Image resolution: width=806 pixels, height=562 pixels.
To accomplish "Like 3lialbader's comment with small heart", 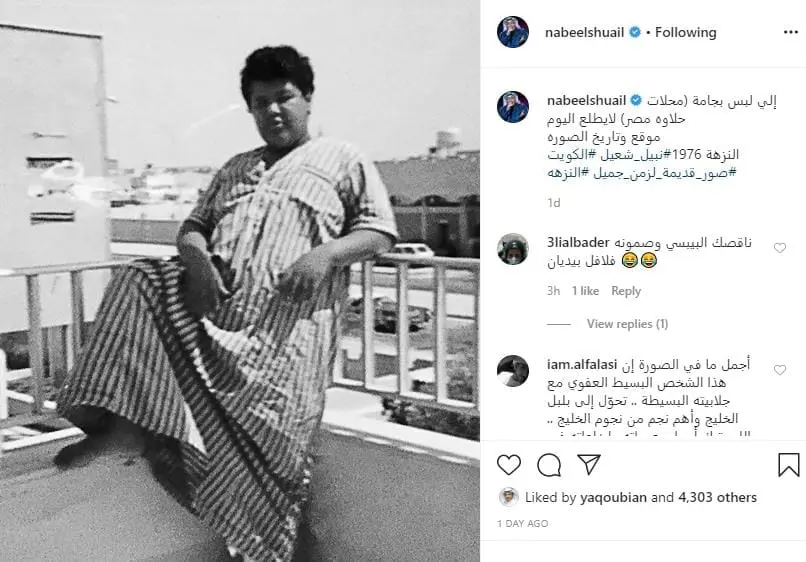I will 780,248.
